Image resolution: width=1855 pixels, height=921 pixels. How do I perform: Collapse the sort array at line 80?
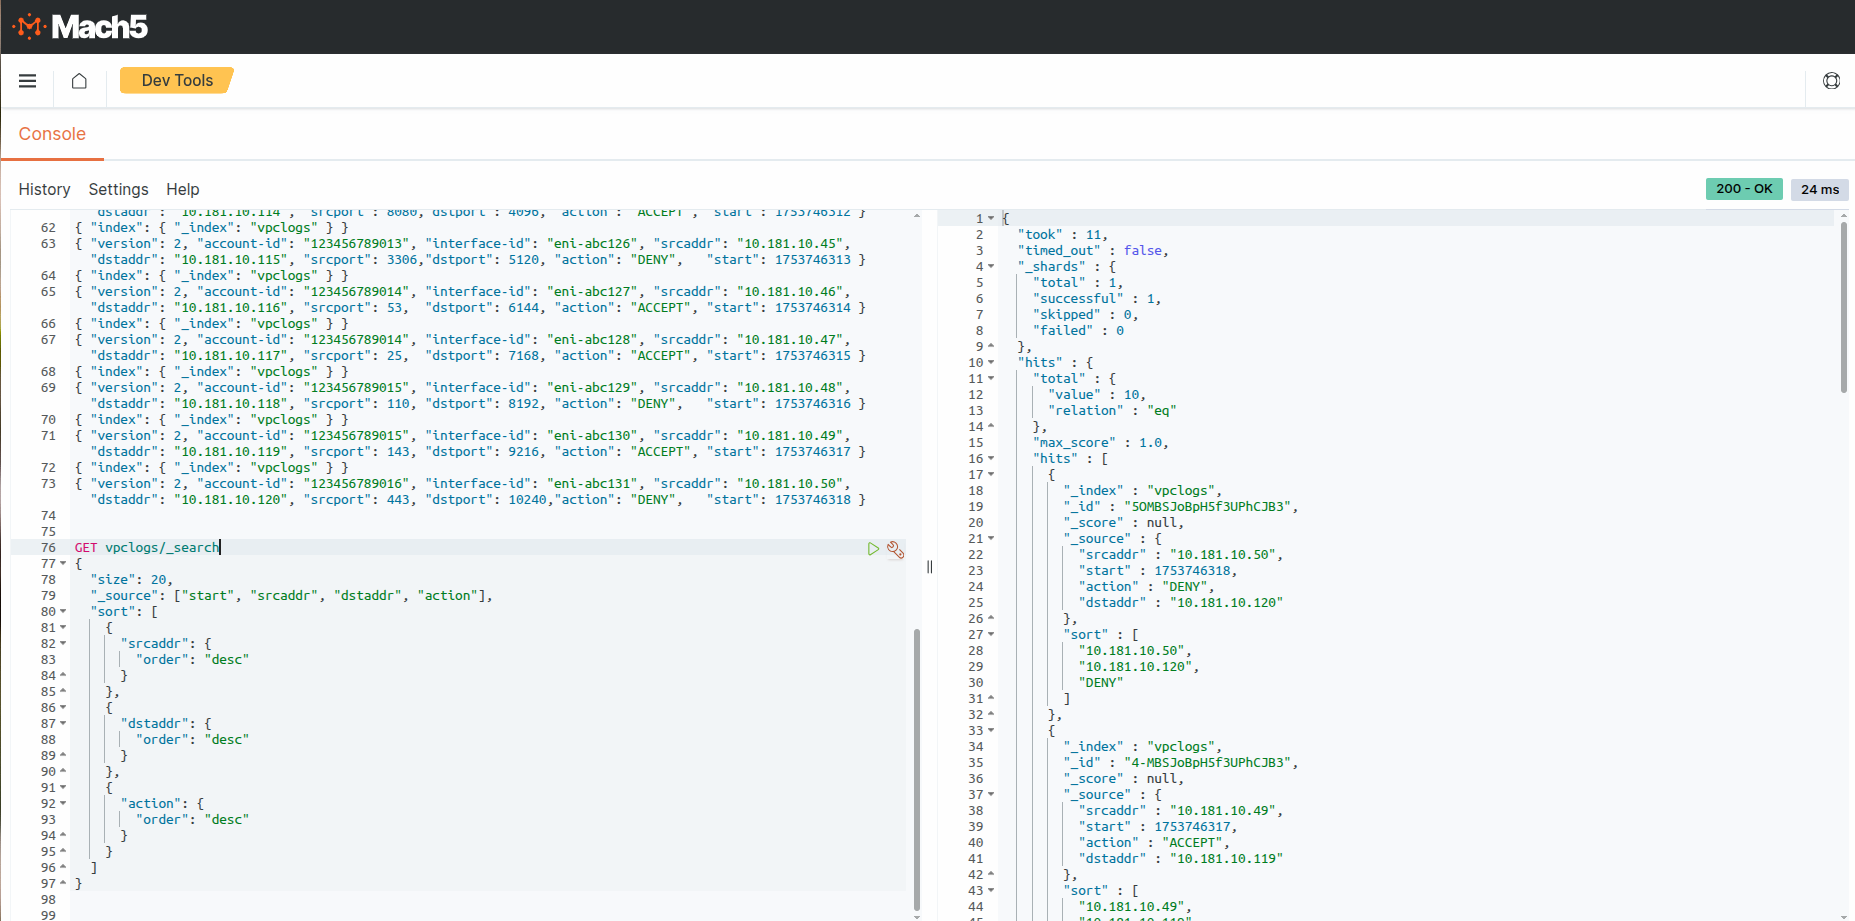(x=63, y=612)
